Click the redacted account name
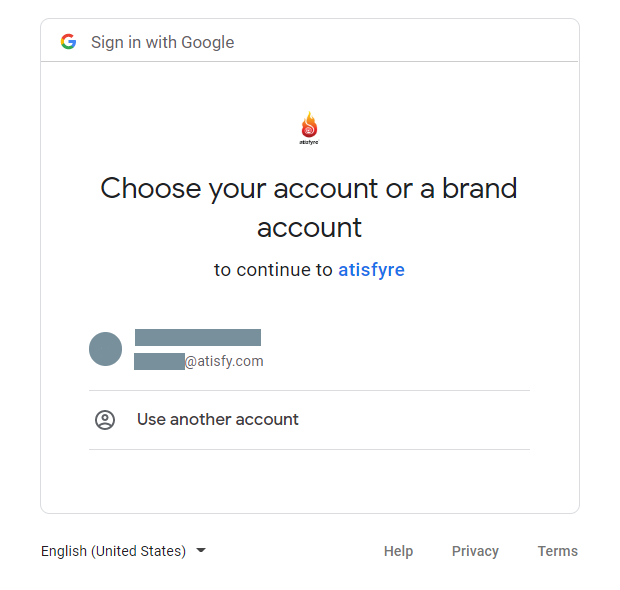Screen dimensions: 620x590 (x=198, y=337)
